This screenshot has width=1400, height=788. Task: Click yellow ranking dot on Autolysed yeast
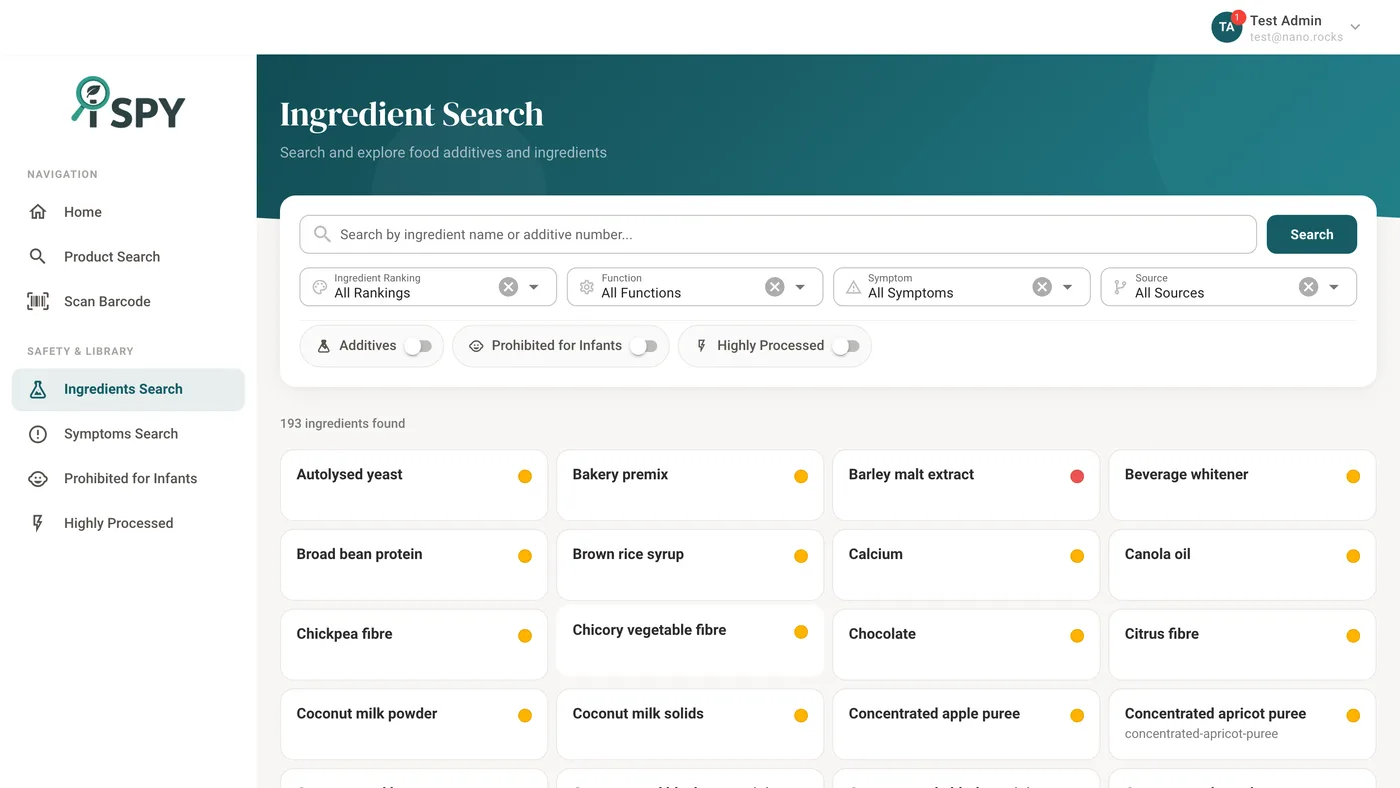coord(525,476)
